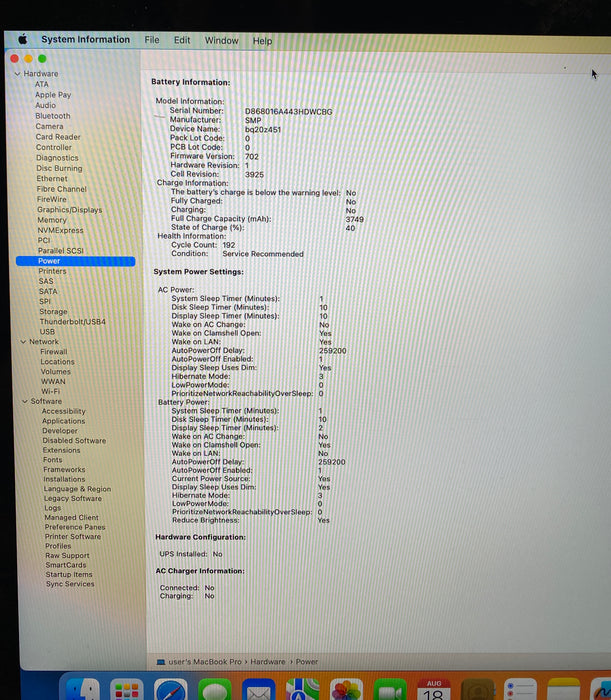Viewport: 611px width, 700px height.
Task: Select Wi-Fi under Network
Action: click(50, 392)
